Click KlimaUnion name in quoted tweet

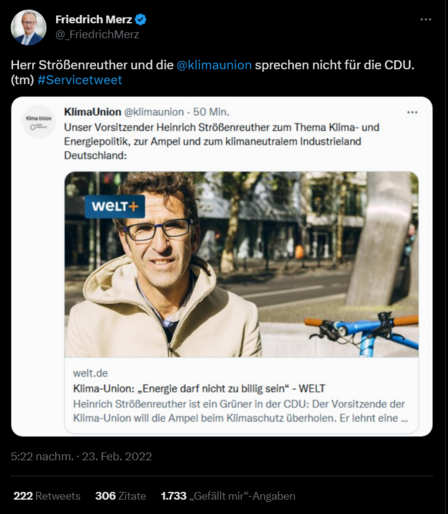click(x=92, y=112)
